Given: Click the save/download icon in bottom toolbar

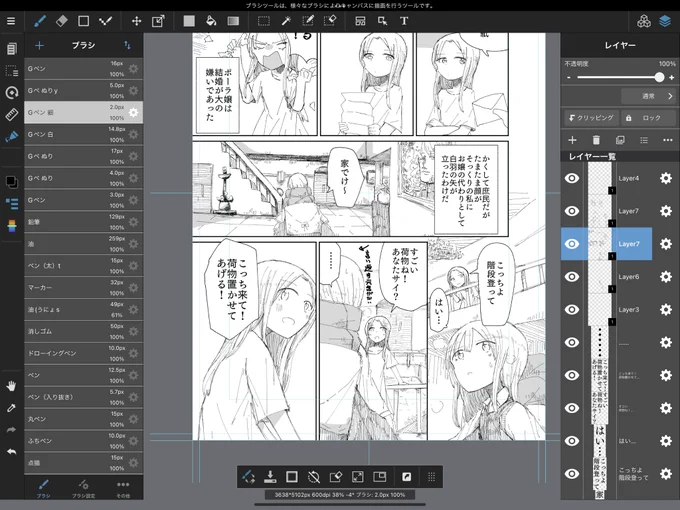Looking at the screenshot, I should pyautogui.click(x=270, y=477).
